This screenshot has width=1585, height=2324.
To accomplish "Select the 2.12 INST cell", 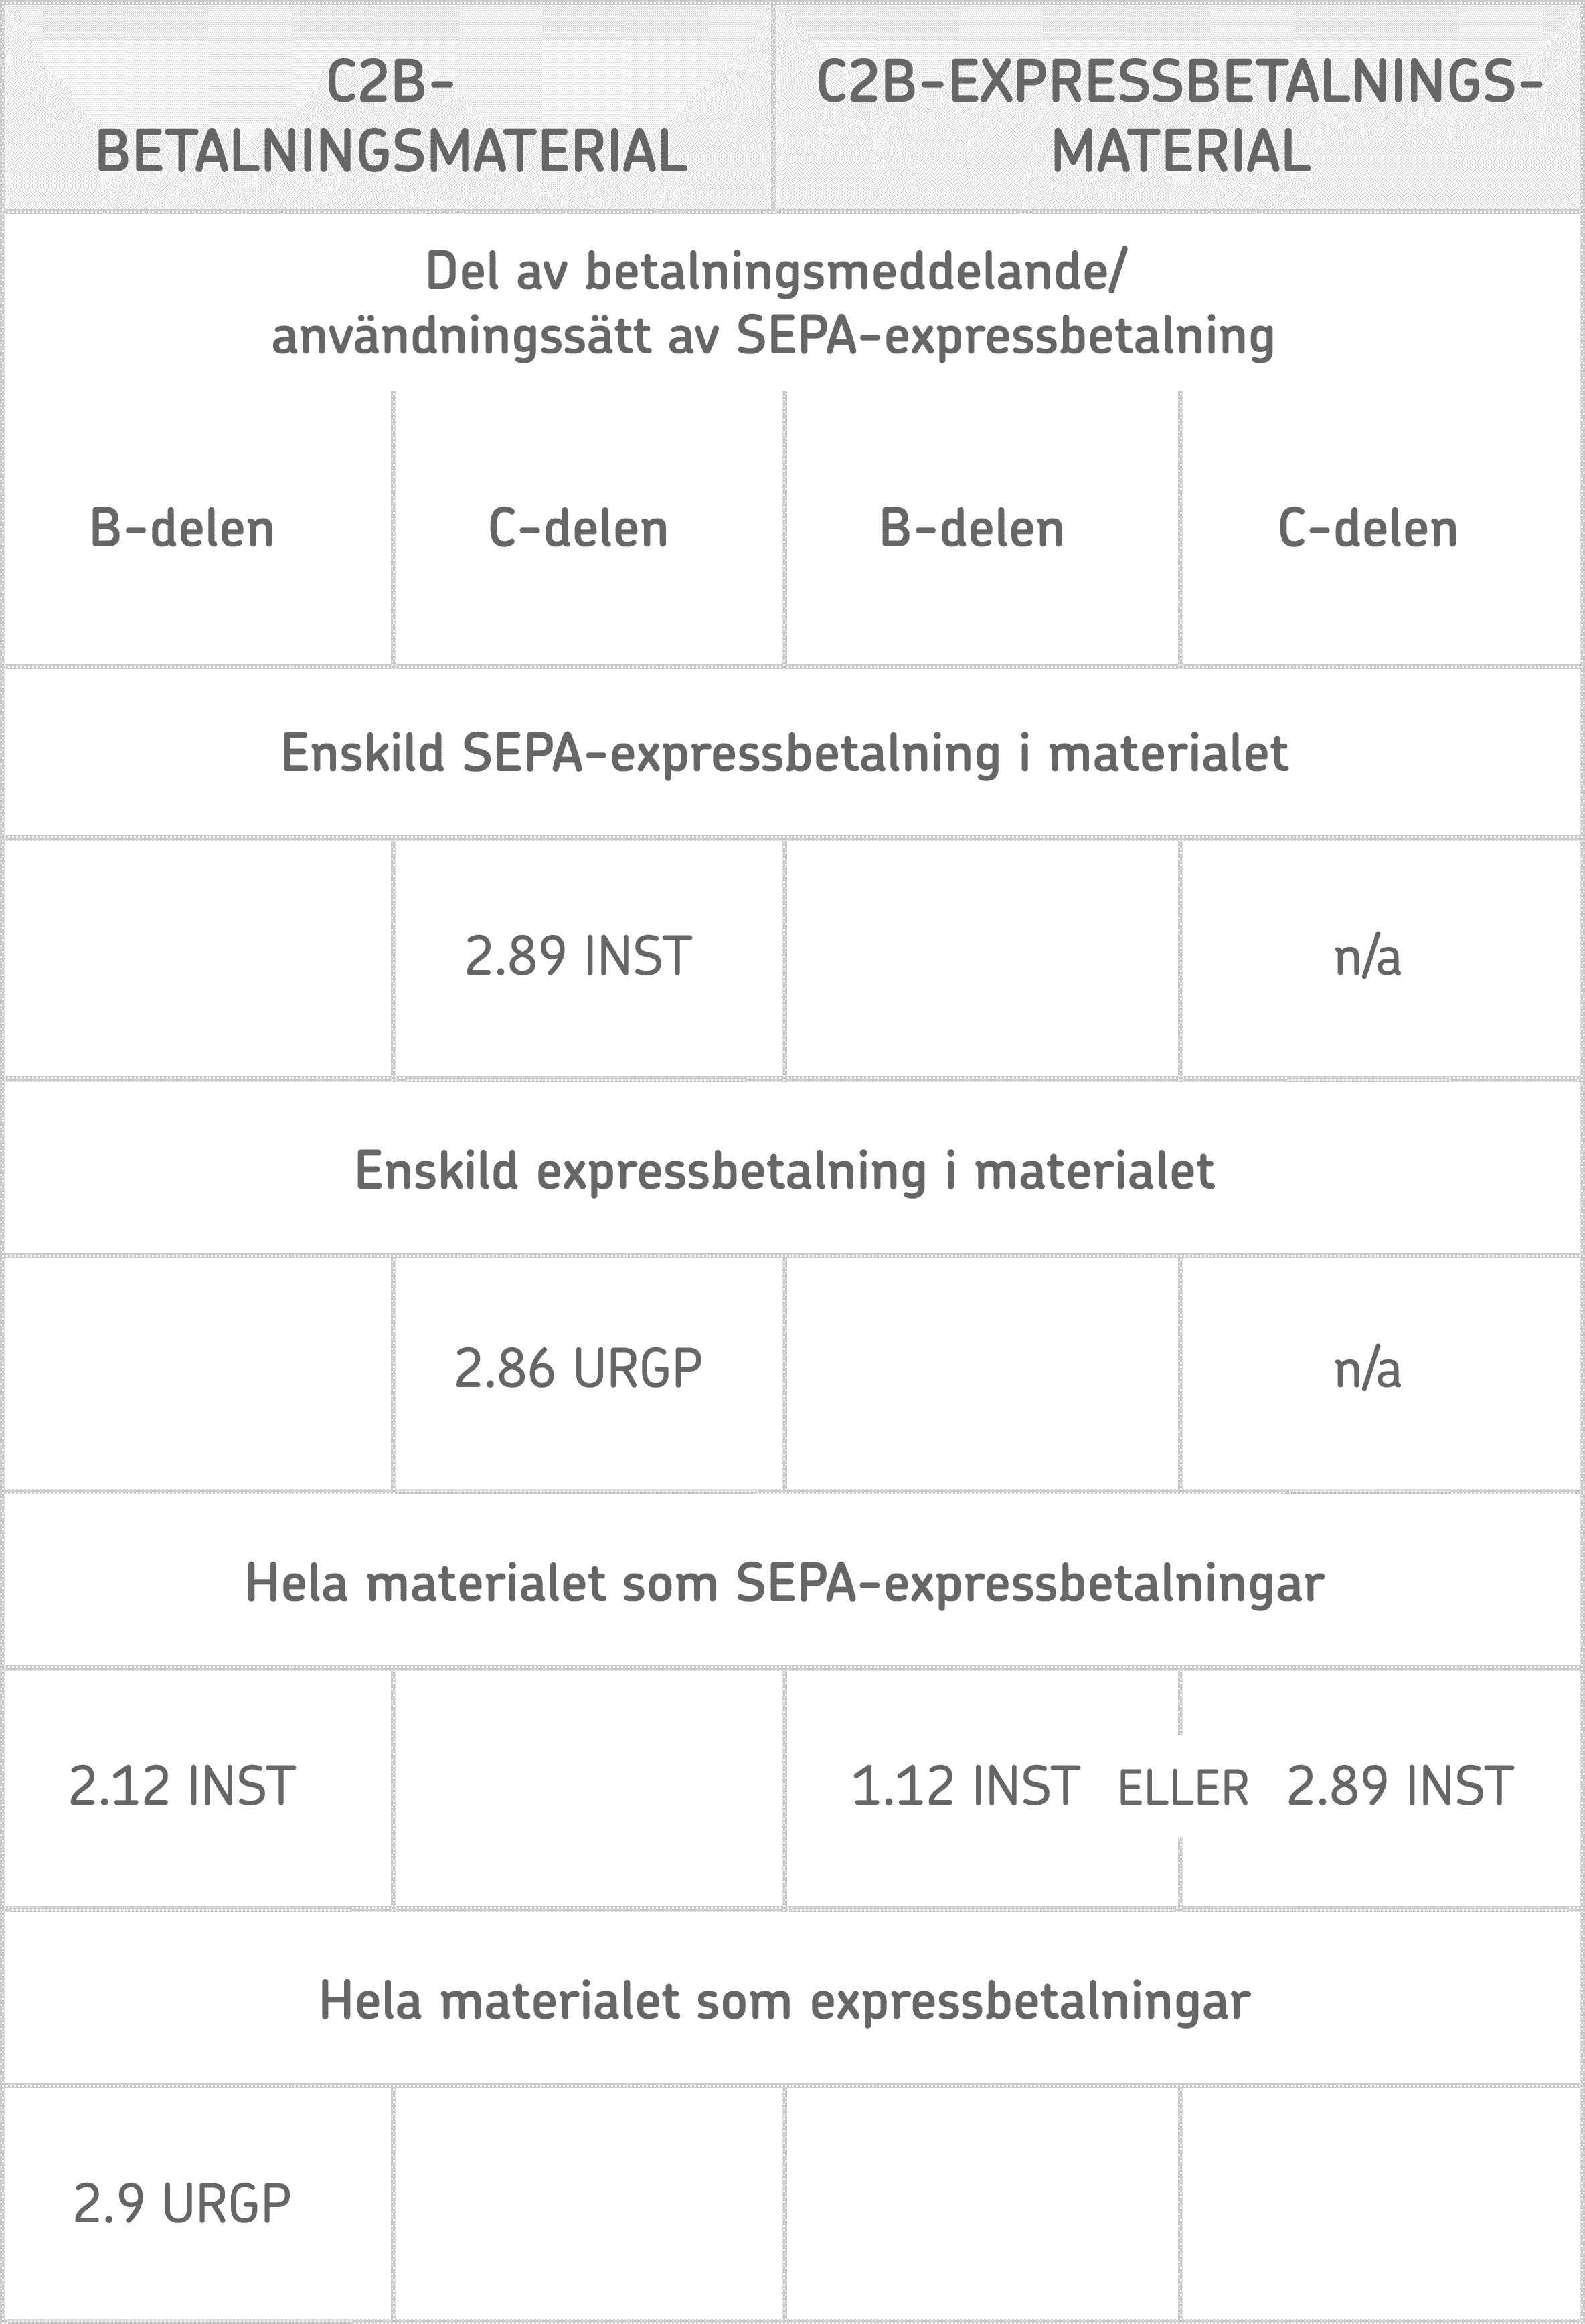I will click(x=182, y=1787).
